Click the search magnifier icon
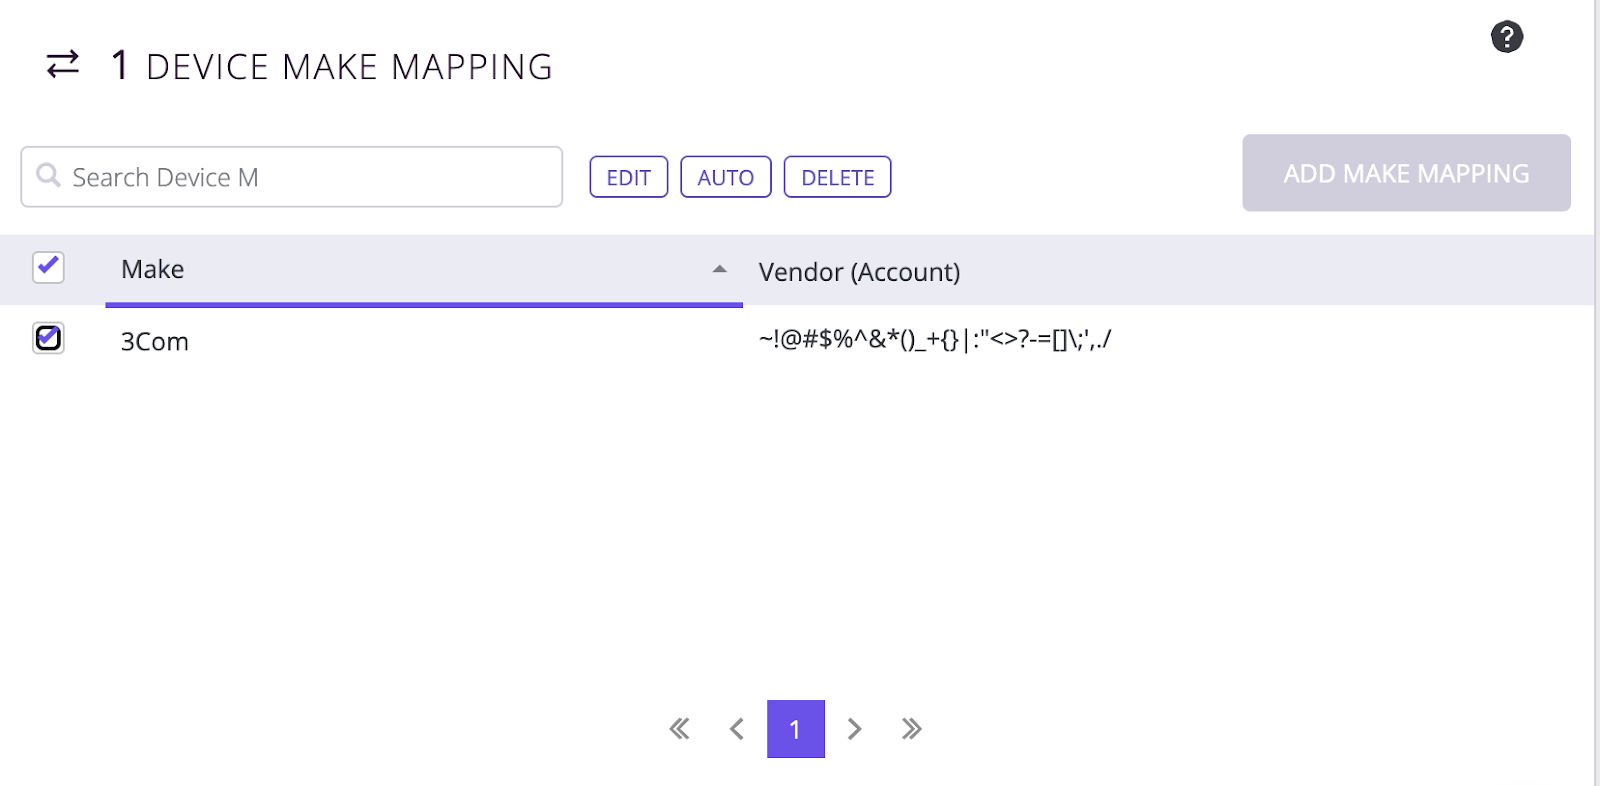 click(48, 176)
